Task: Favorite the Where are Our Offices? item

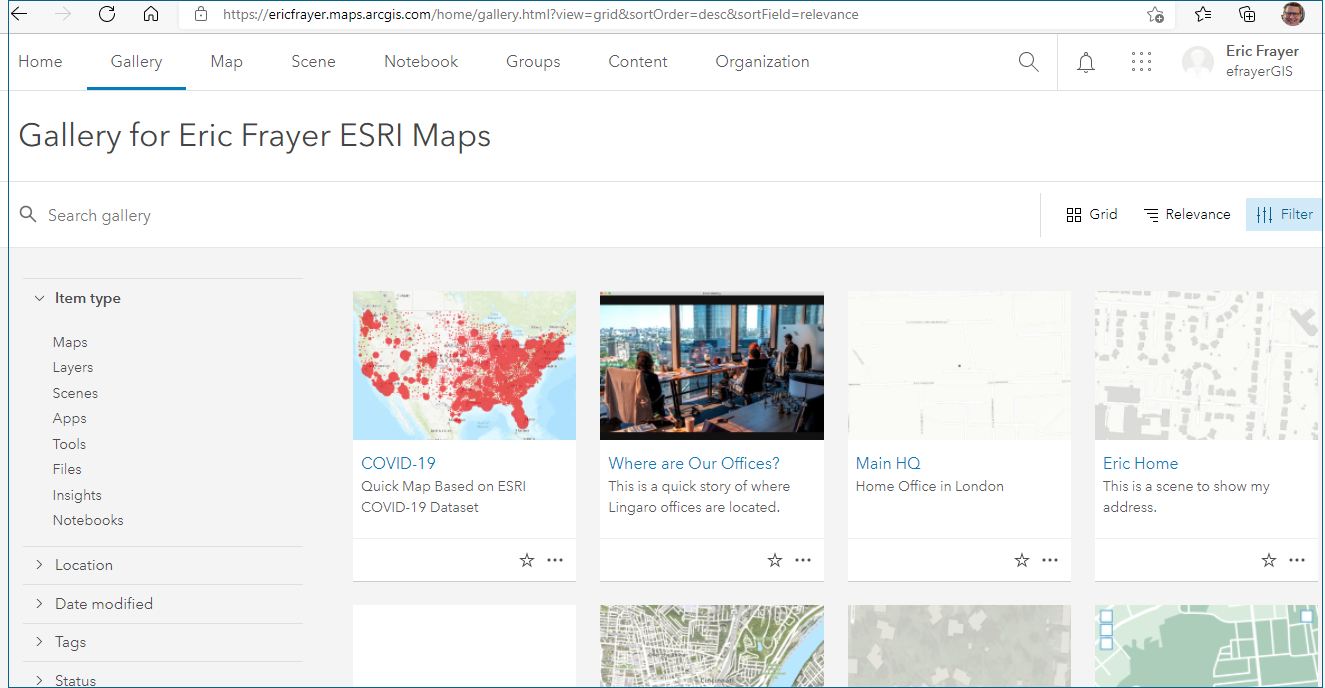Action: tap(775, 561)
